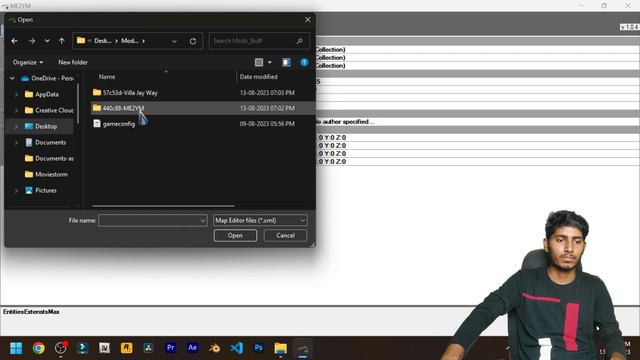Launch Google Chrome from taskbar
This screenshot has width=640, height=360.
click(39, 348)
